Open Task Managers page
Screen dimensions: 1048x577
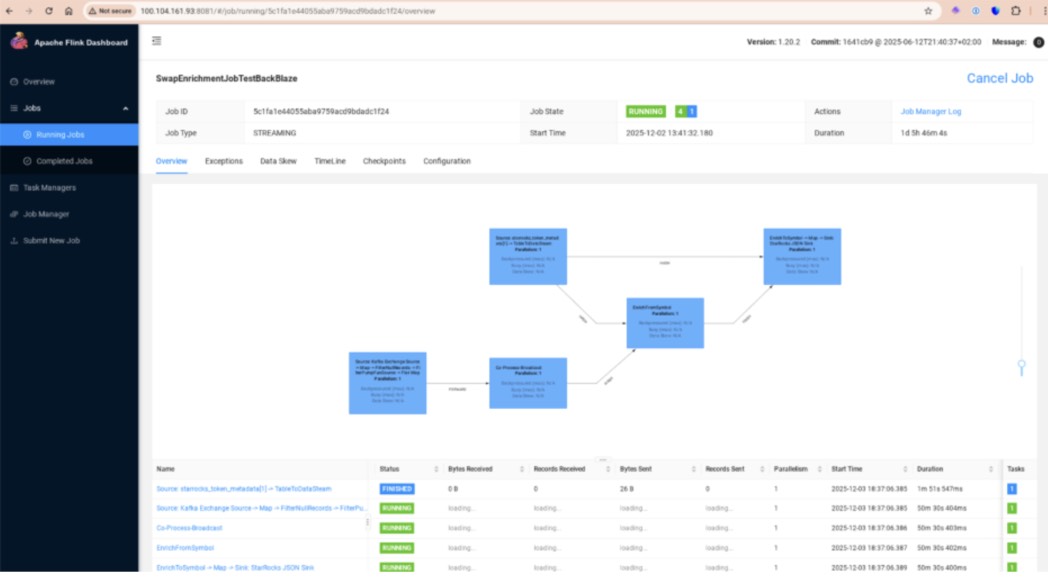pyautogui.click(x=49, y=188)
